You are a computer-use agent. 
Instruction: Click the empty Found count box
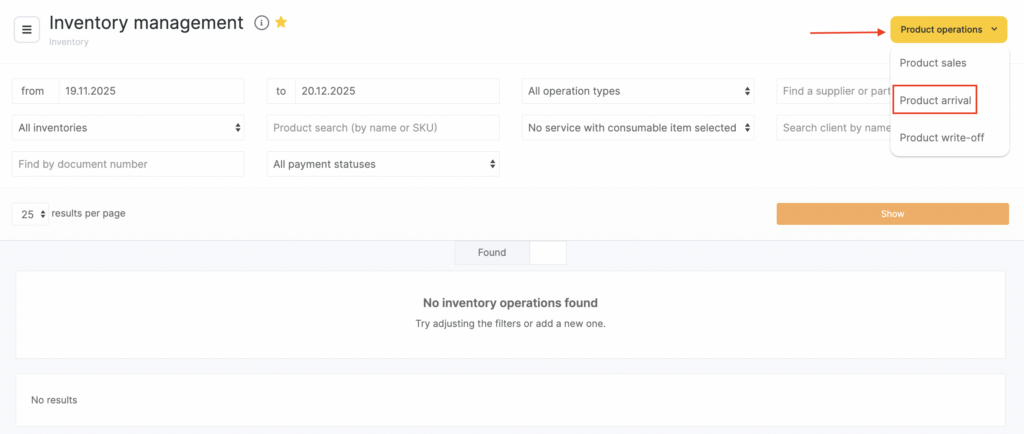click(547, 253)
